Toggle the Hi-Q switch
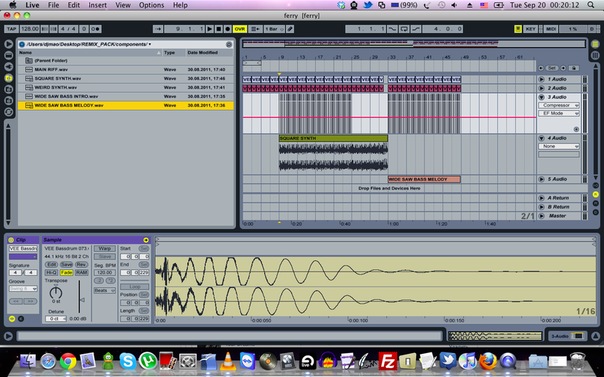The height and width of the screenshot is (377, 604). click(x=51, y=273)
